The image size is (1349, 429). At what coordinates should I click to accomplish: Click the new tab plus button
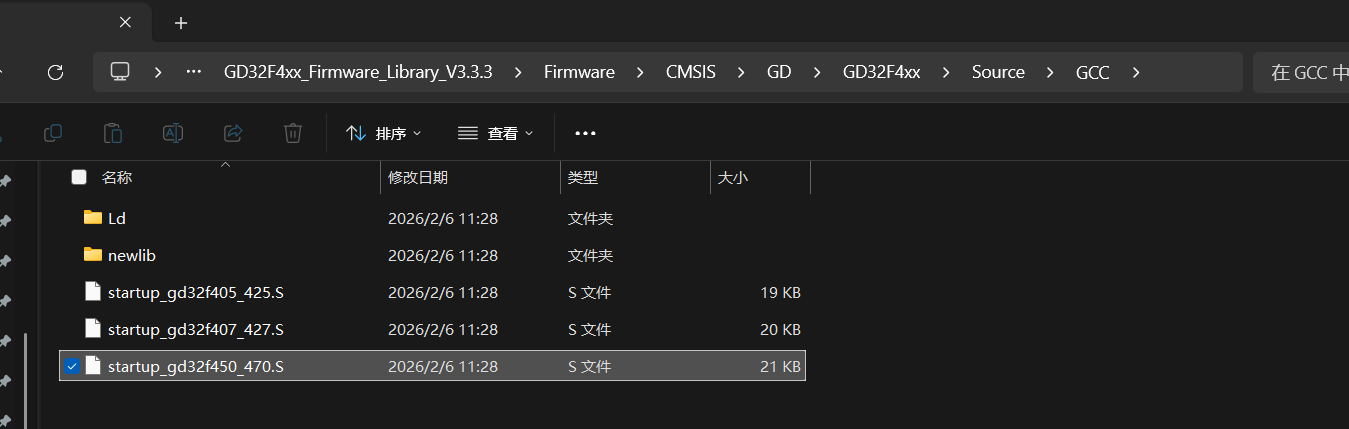point(181,23)
